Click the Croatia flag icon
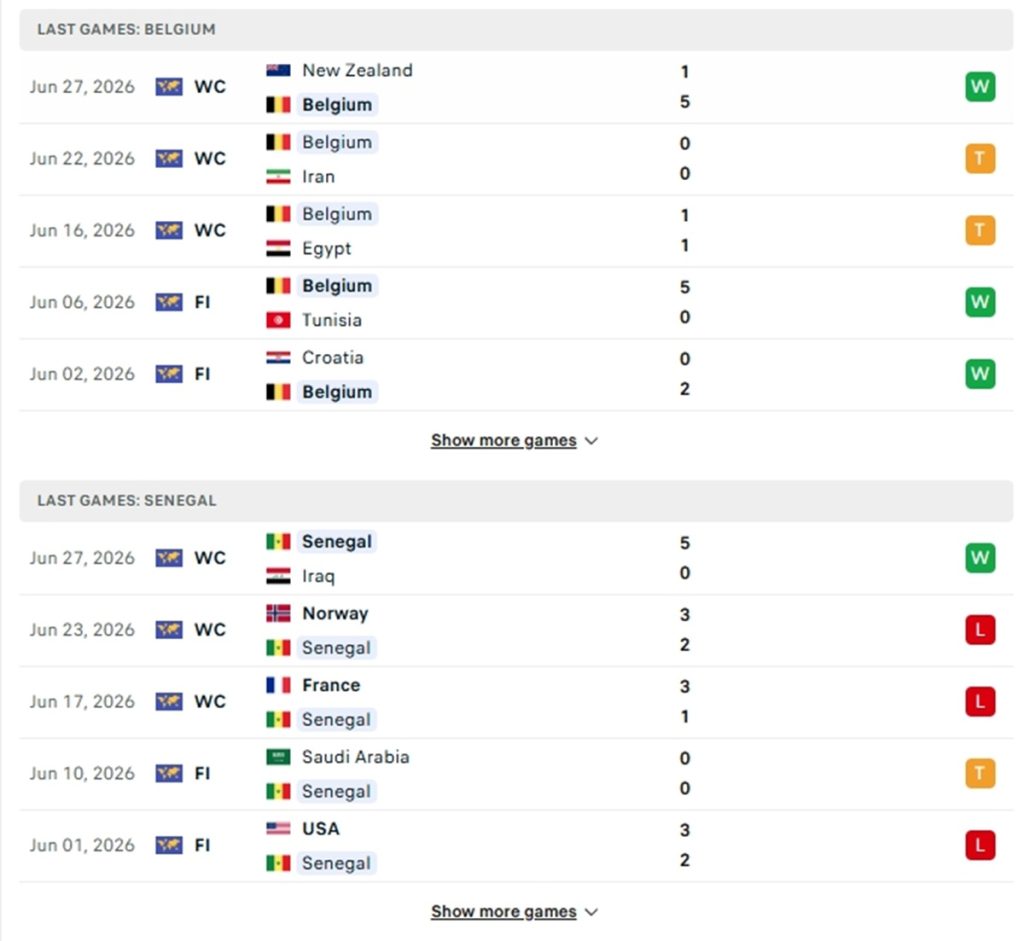 click(x=278, y=358)
